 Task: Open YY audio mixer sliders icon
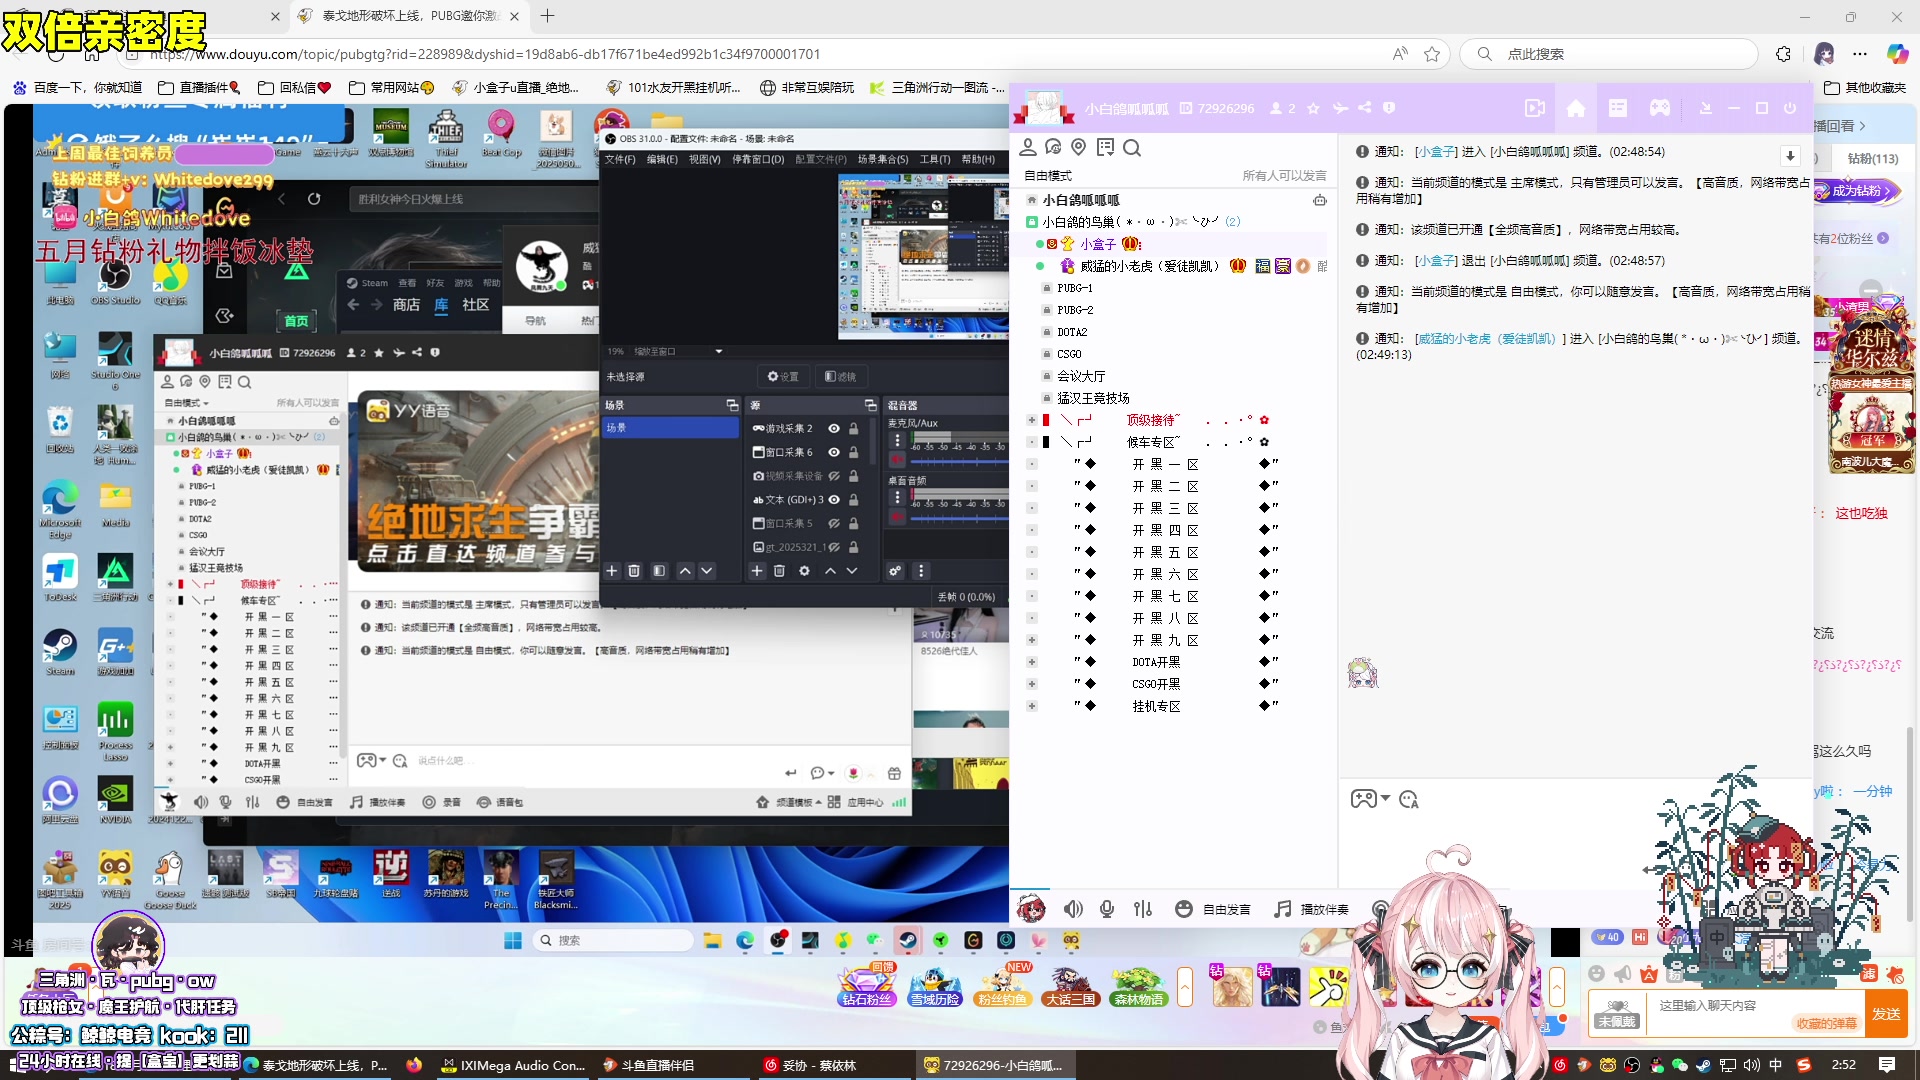click(1142, 909)
